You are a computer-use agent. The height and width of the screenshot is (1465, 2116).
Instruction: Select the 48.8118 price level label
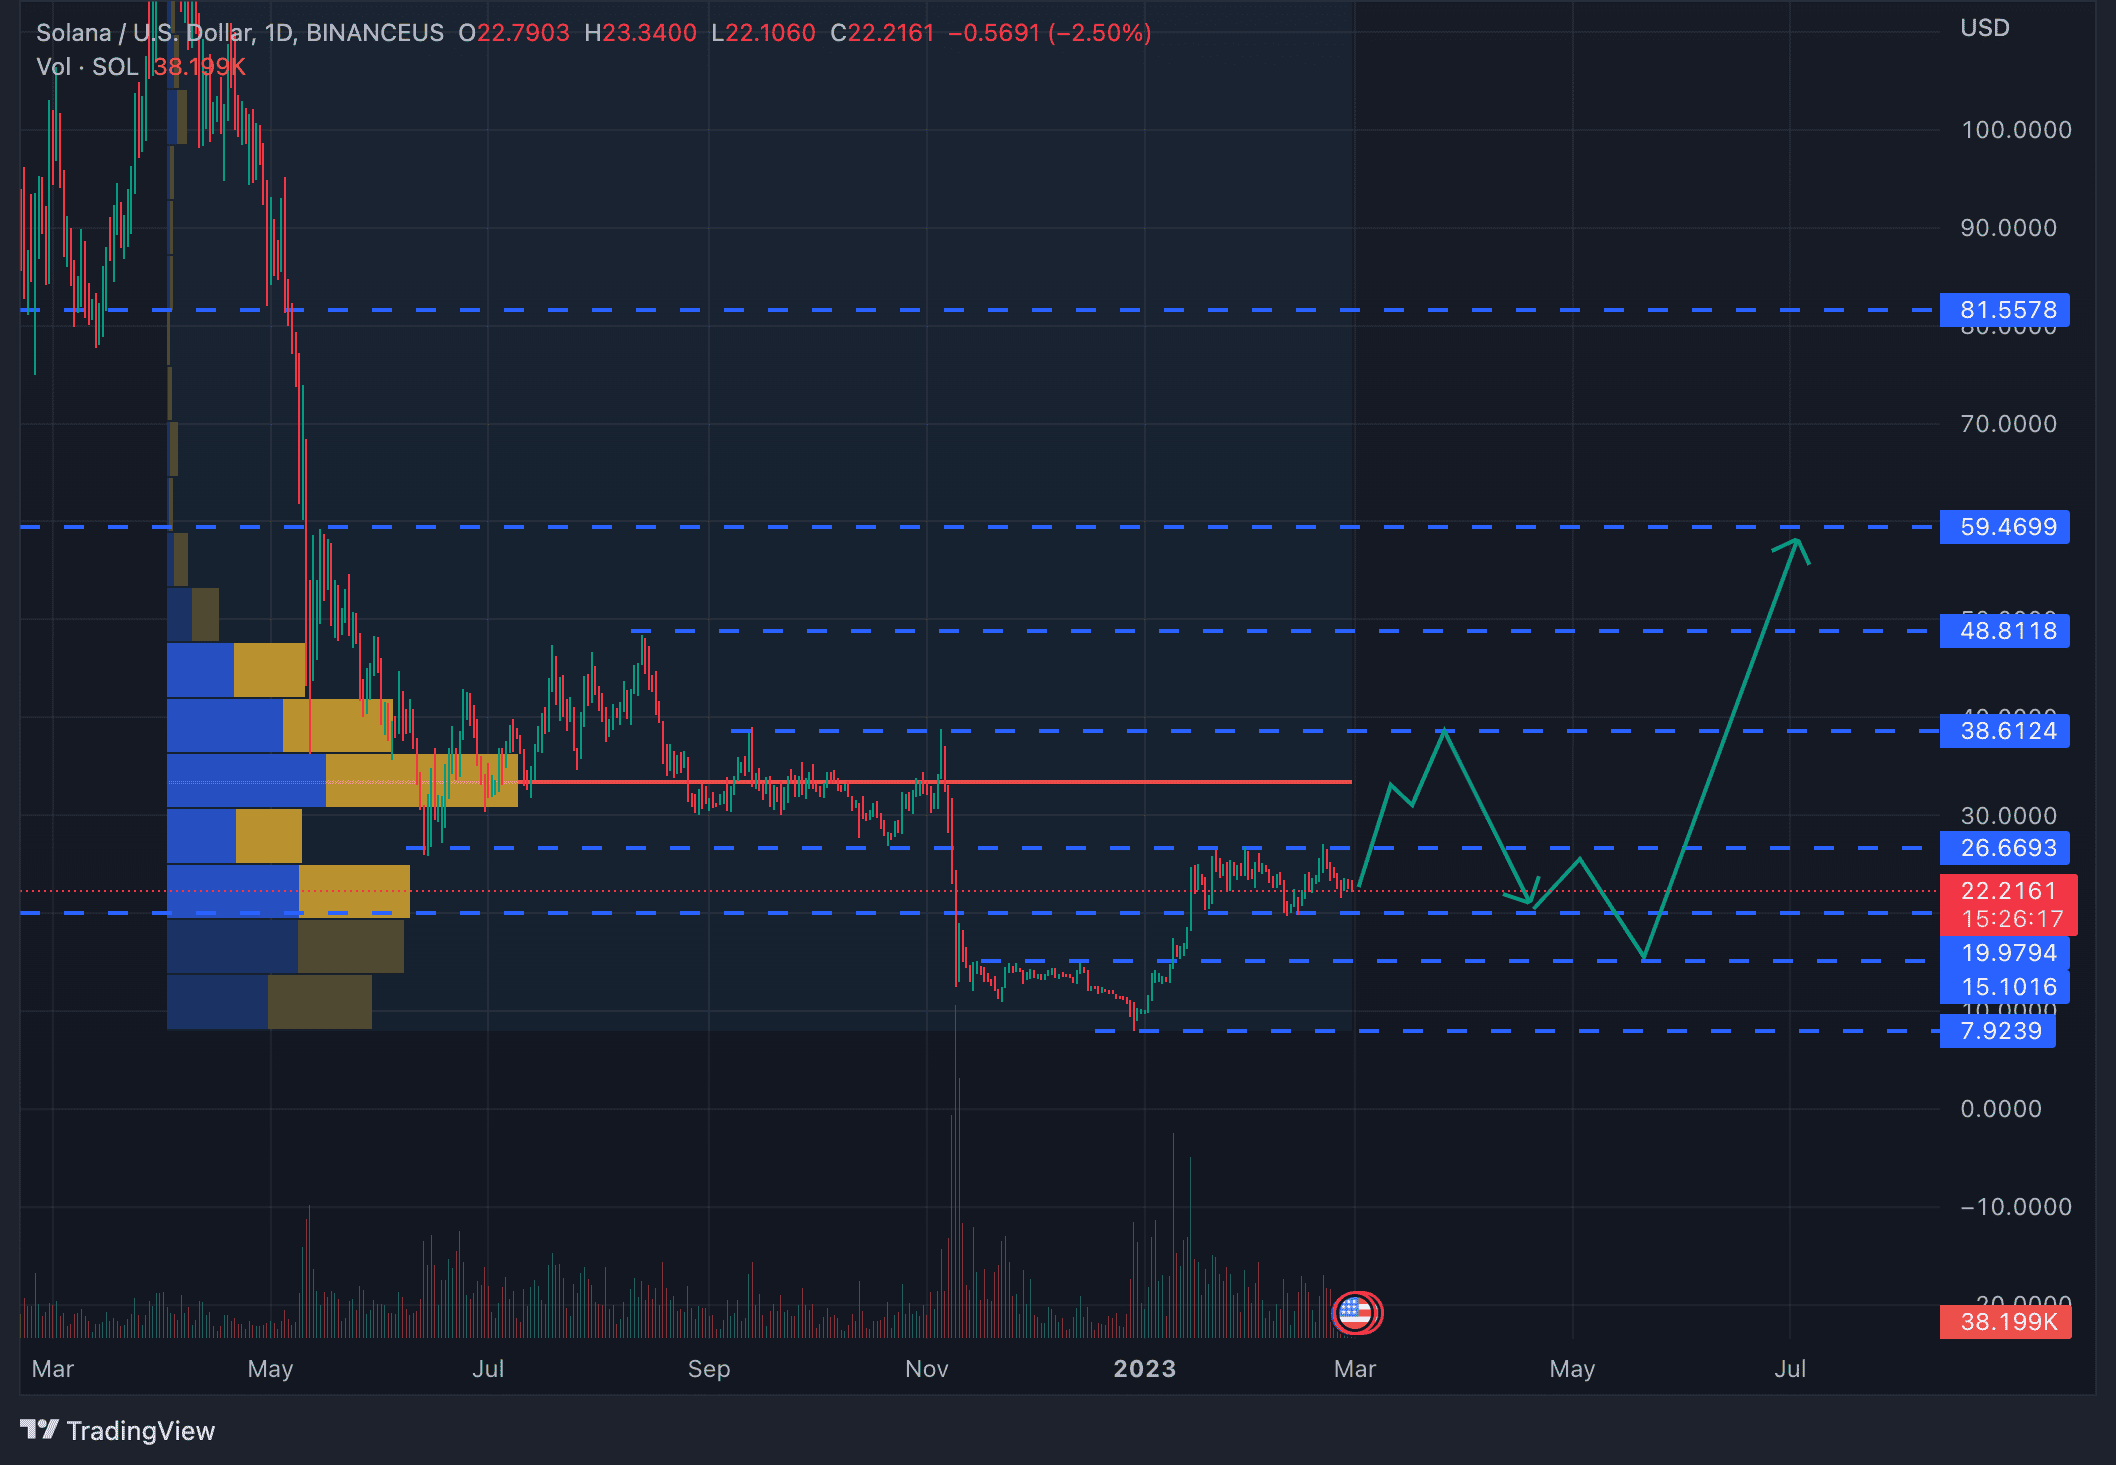pyautogui.click(x=2004, y=631)
